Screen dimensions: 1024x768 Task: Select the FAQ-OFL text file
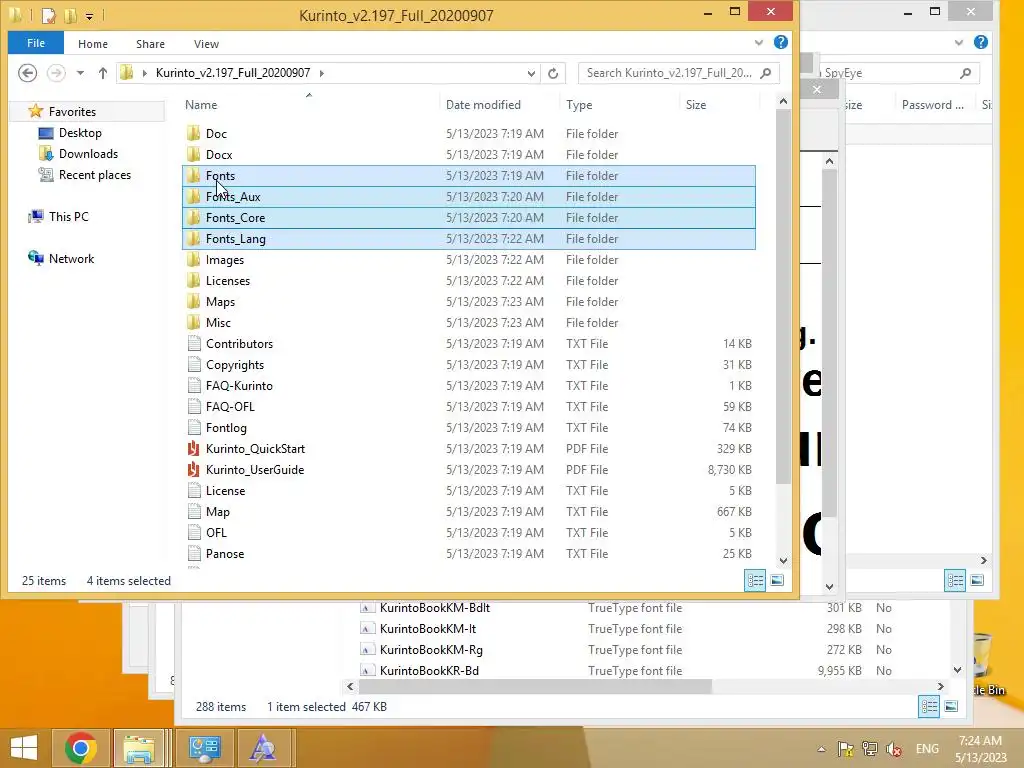468,406
